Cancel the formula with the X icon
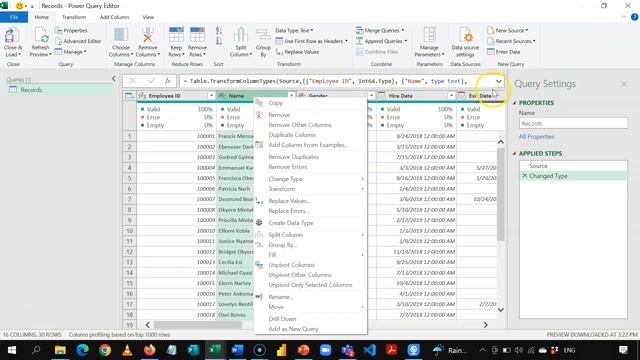Viewport: 640px width, 360px height. (132, 81)
